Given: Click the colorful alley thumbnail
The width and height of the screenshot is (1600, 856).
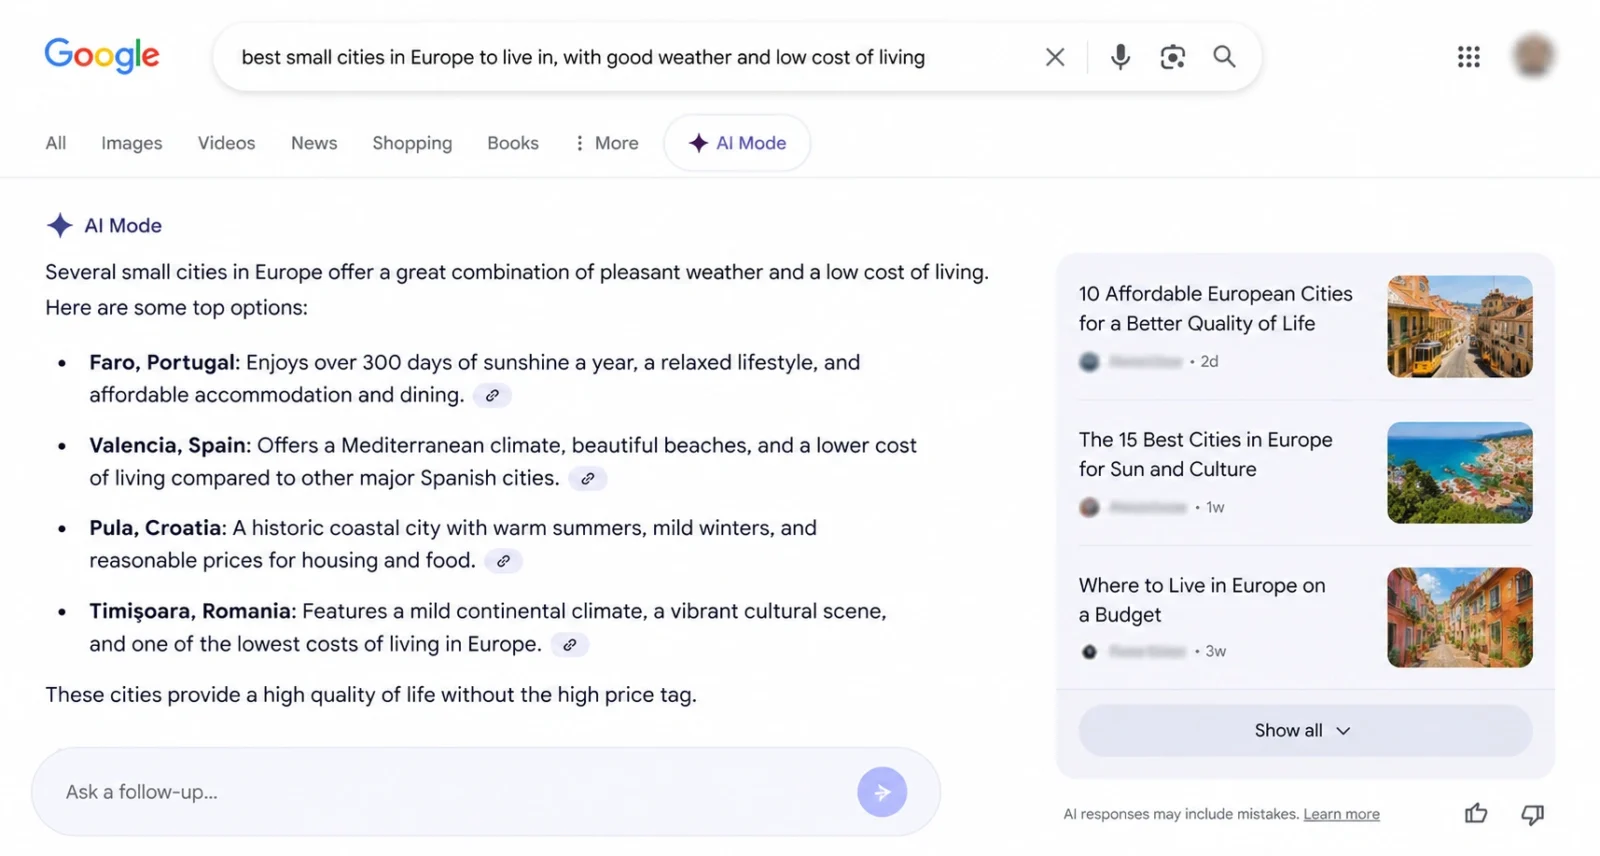Looking at the screenshot, I should point(1460,617).
